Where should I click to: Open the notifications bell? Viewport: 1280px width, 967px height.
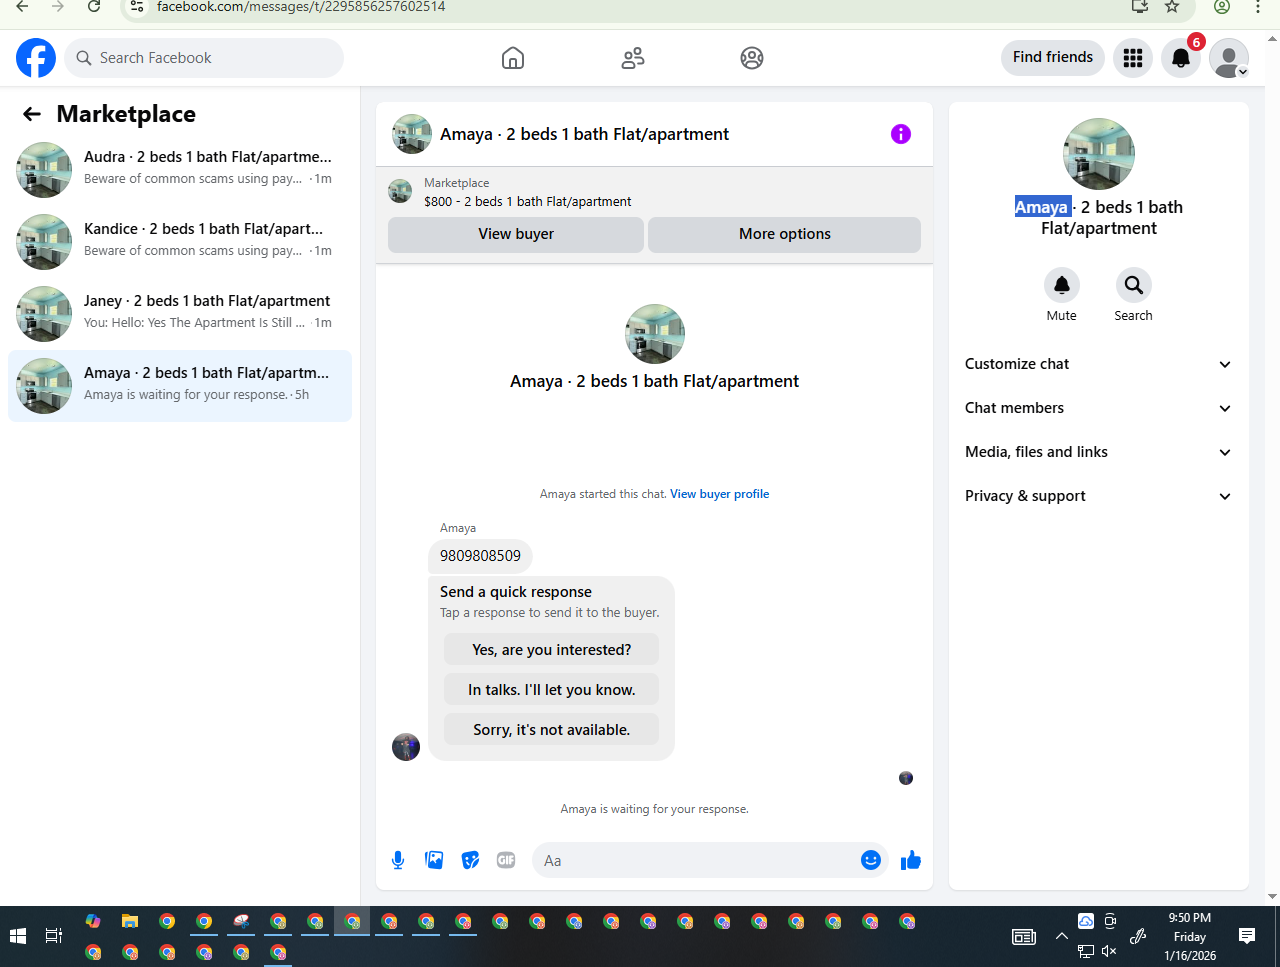click(x=1181, y=58)
